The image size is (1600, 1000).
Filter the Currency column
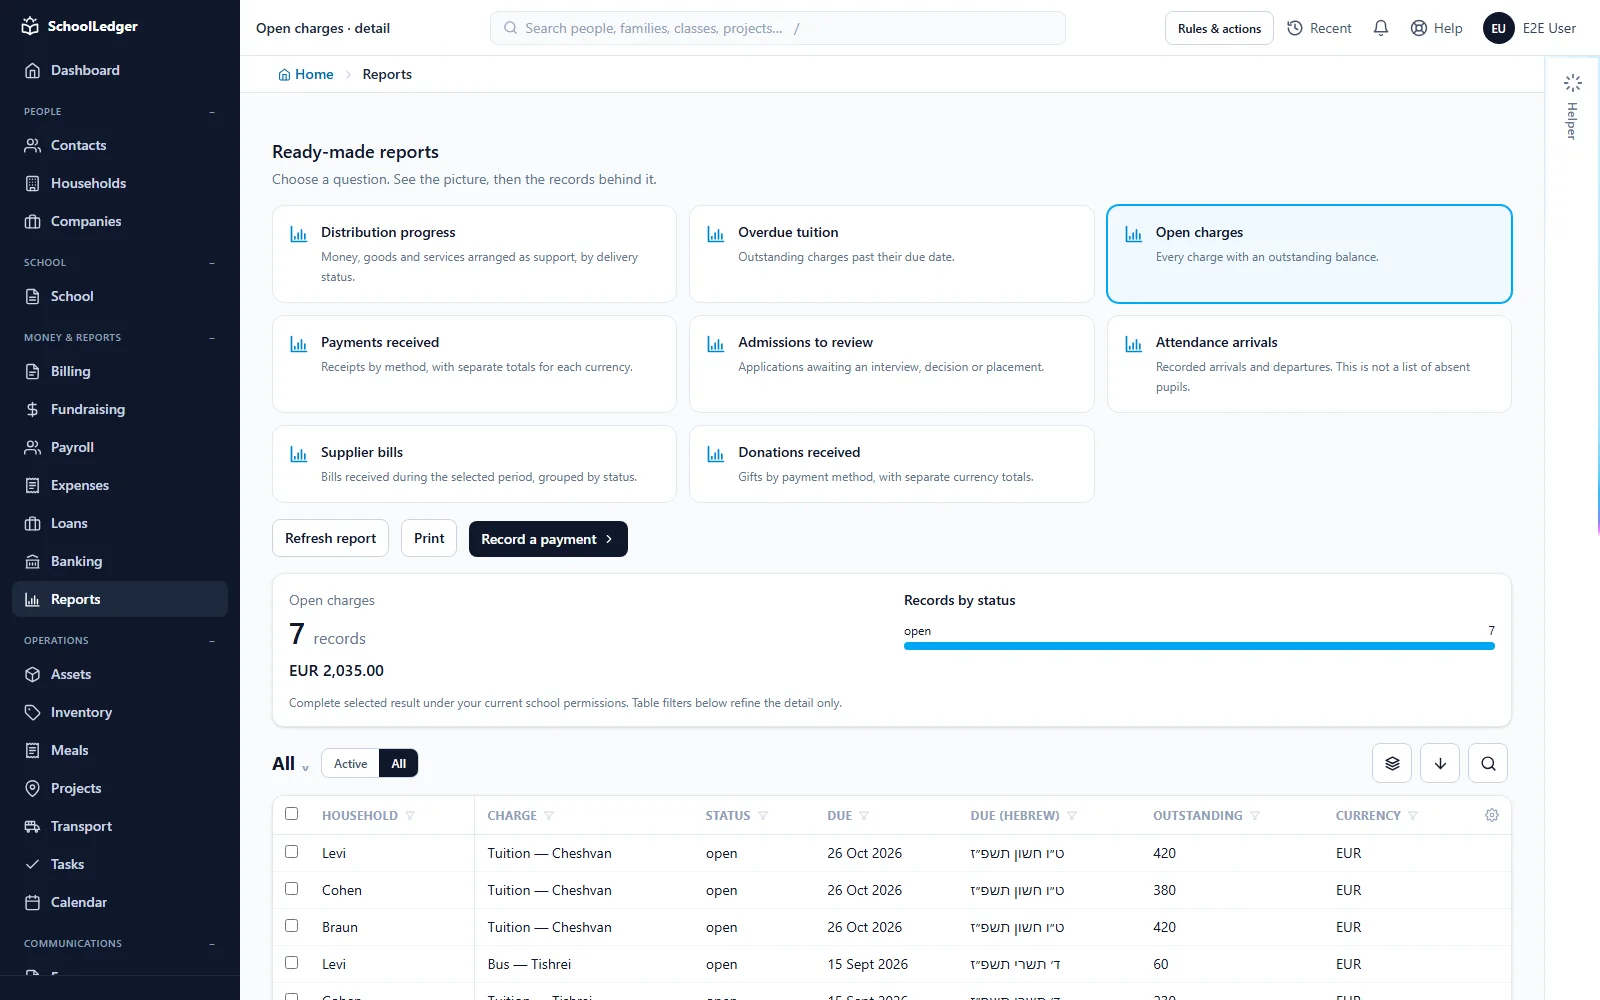(1413, 816)
